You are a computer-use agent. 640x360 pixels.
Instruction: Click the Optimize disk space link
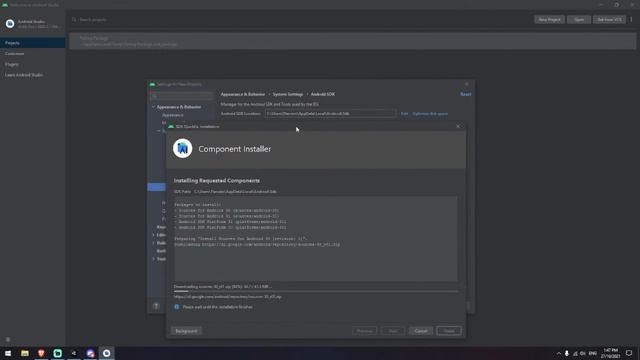(430, 113)
